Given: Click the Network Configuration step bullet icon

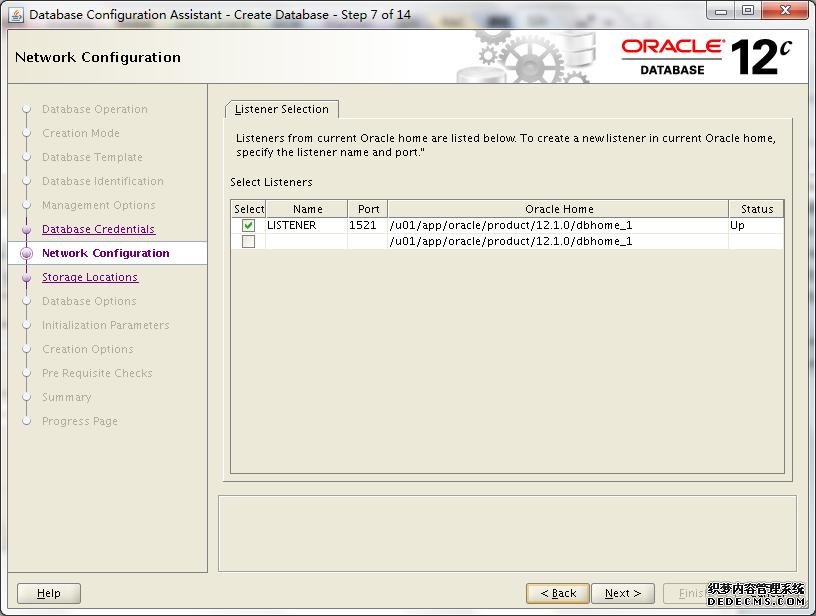Looking at the screenshot, I should pyautogui.click(x=26, y=254).
